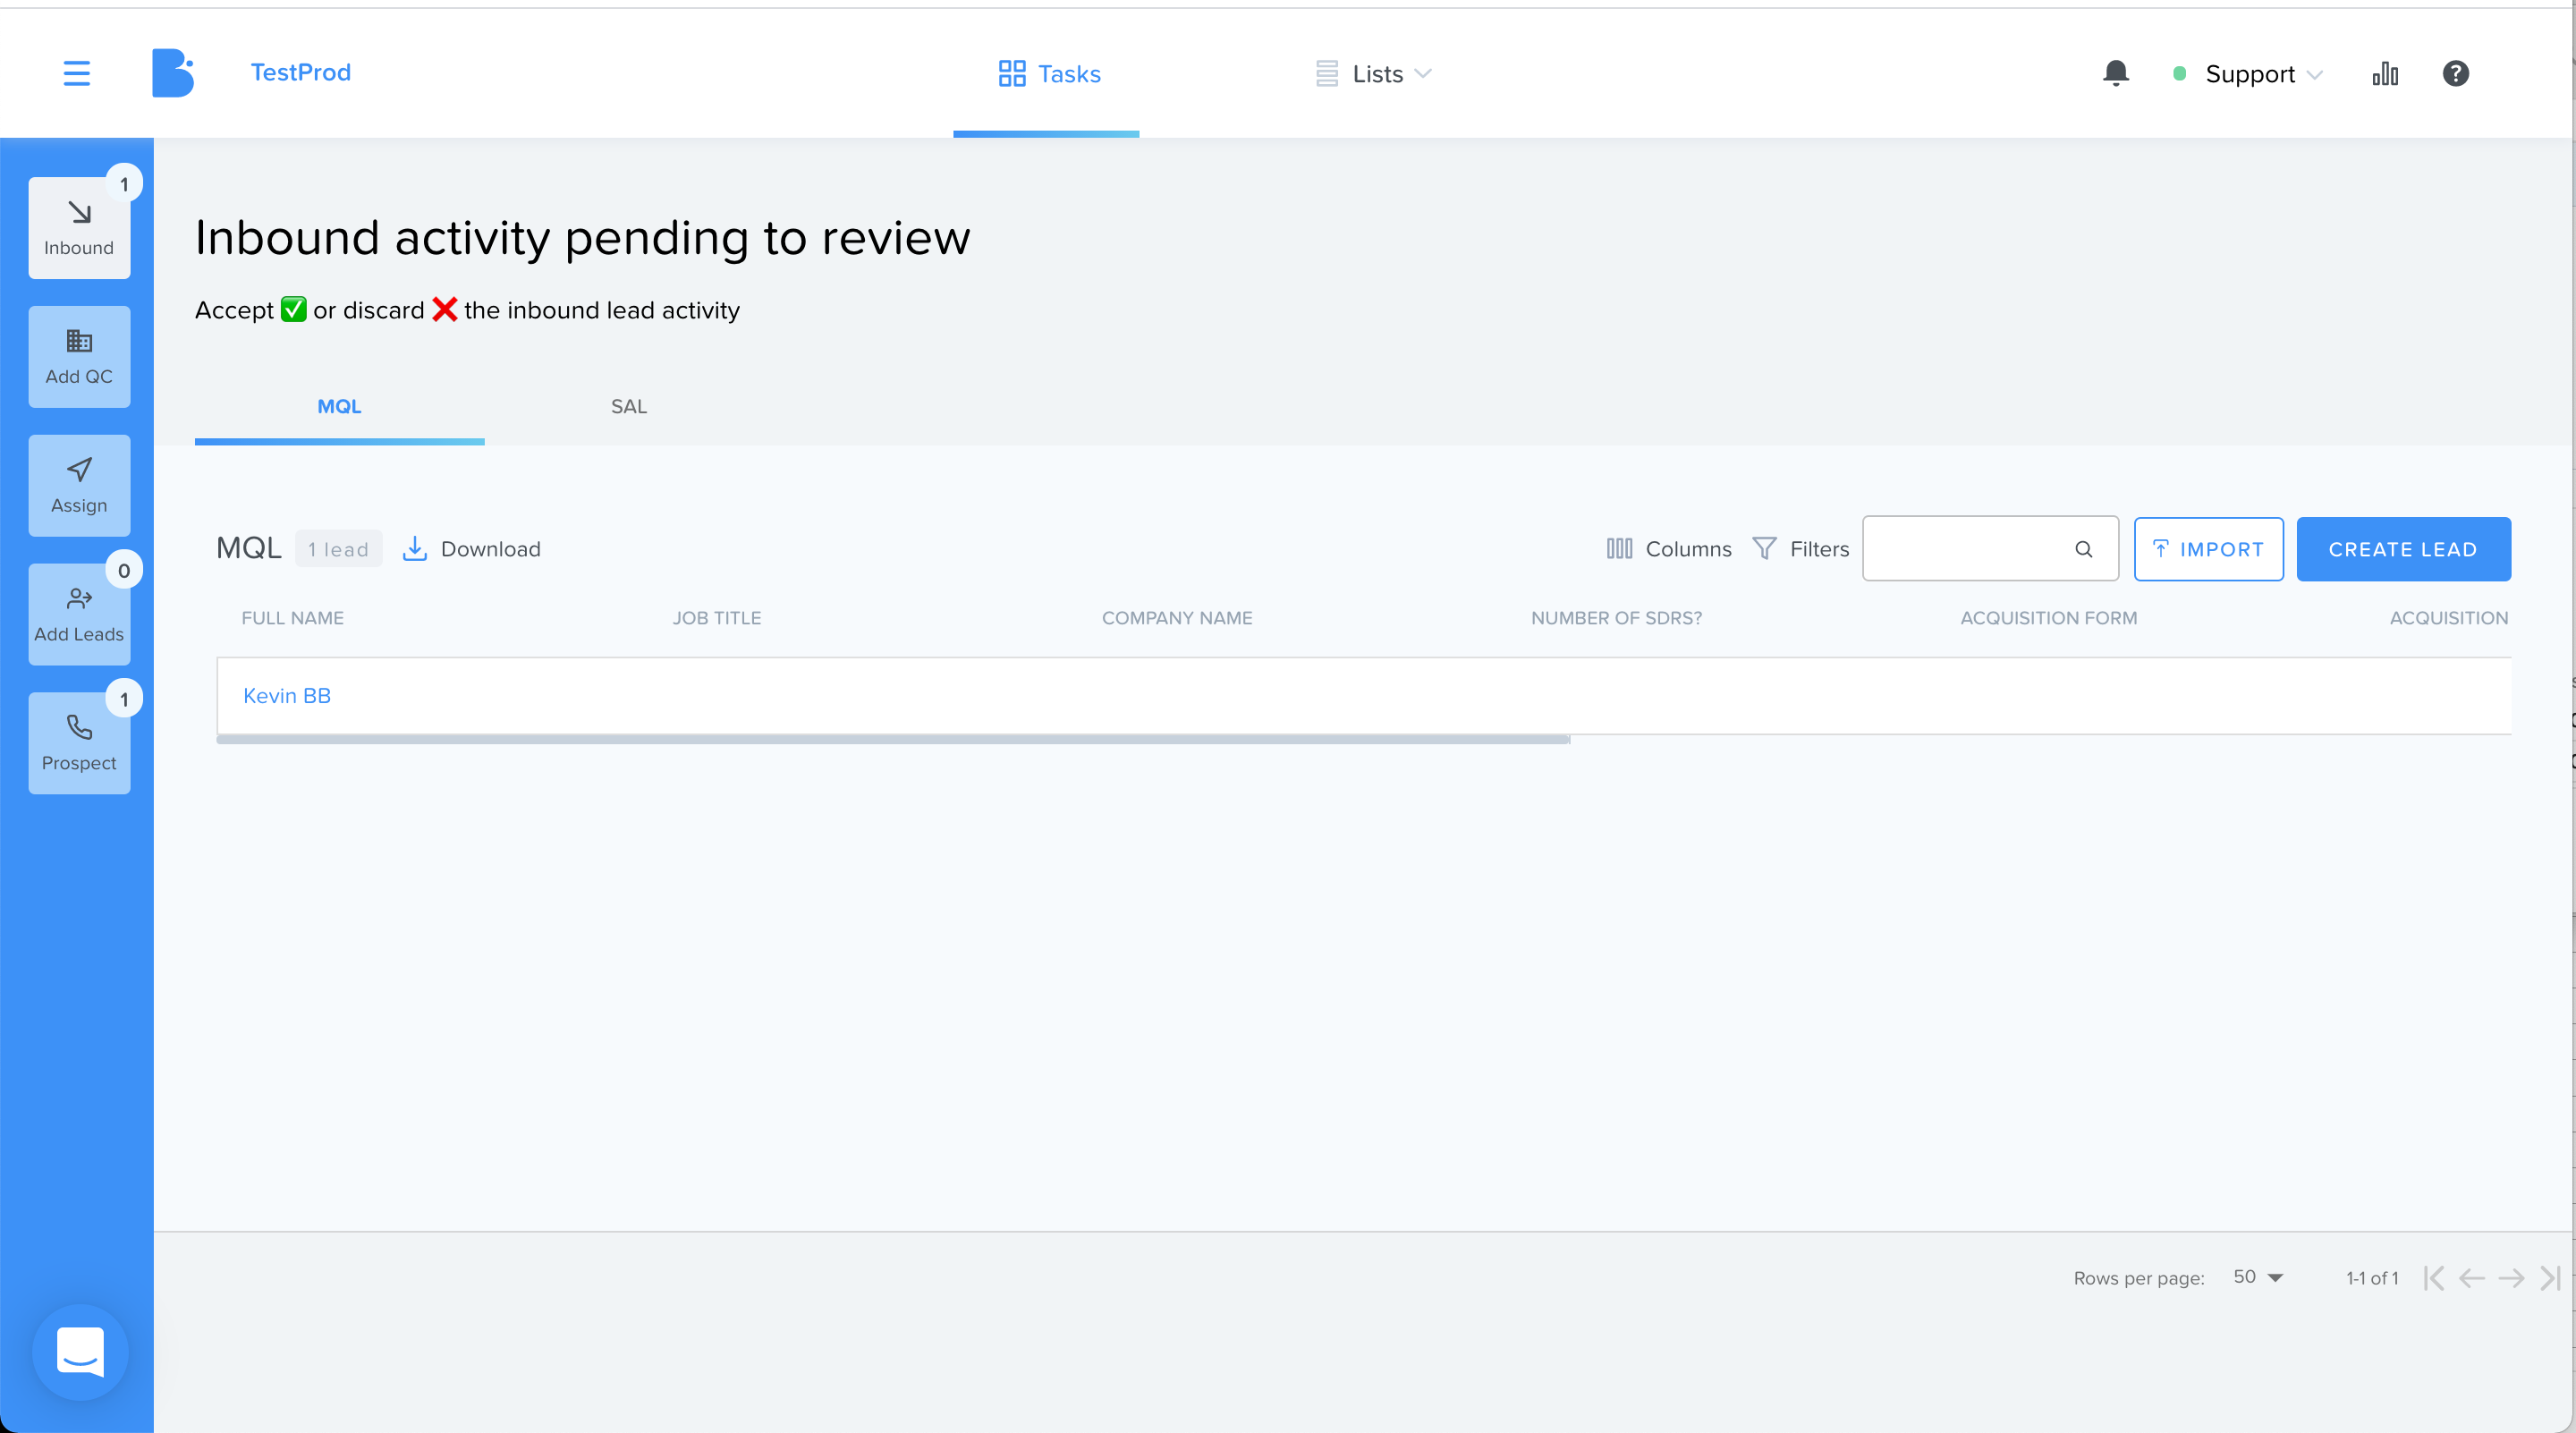
Task: Switch to the MQL tab
Action: (x=339, y=406)
